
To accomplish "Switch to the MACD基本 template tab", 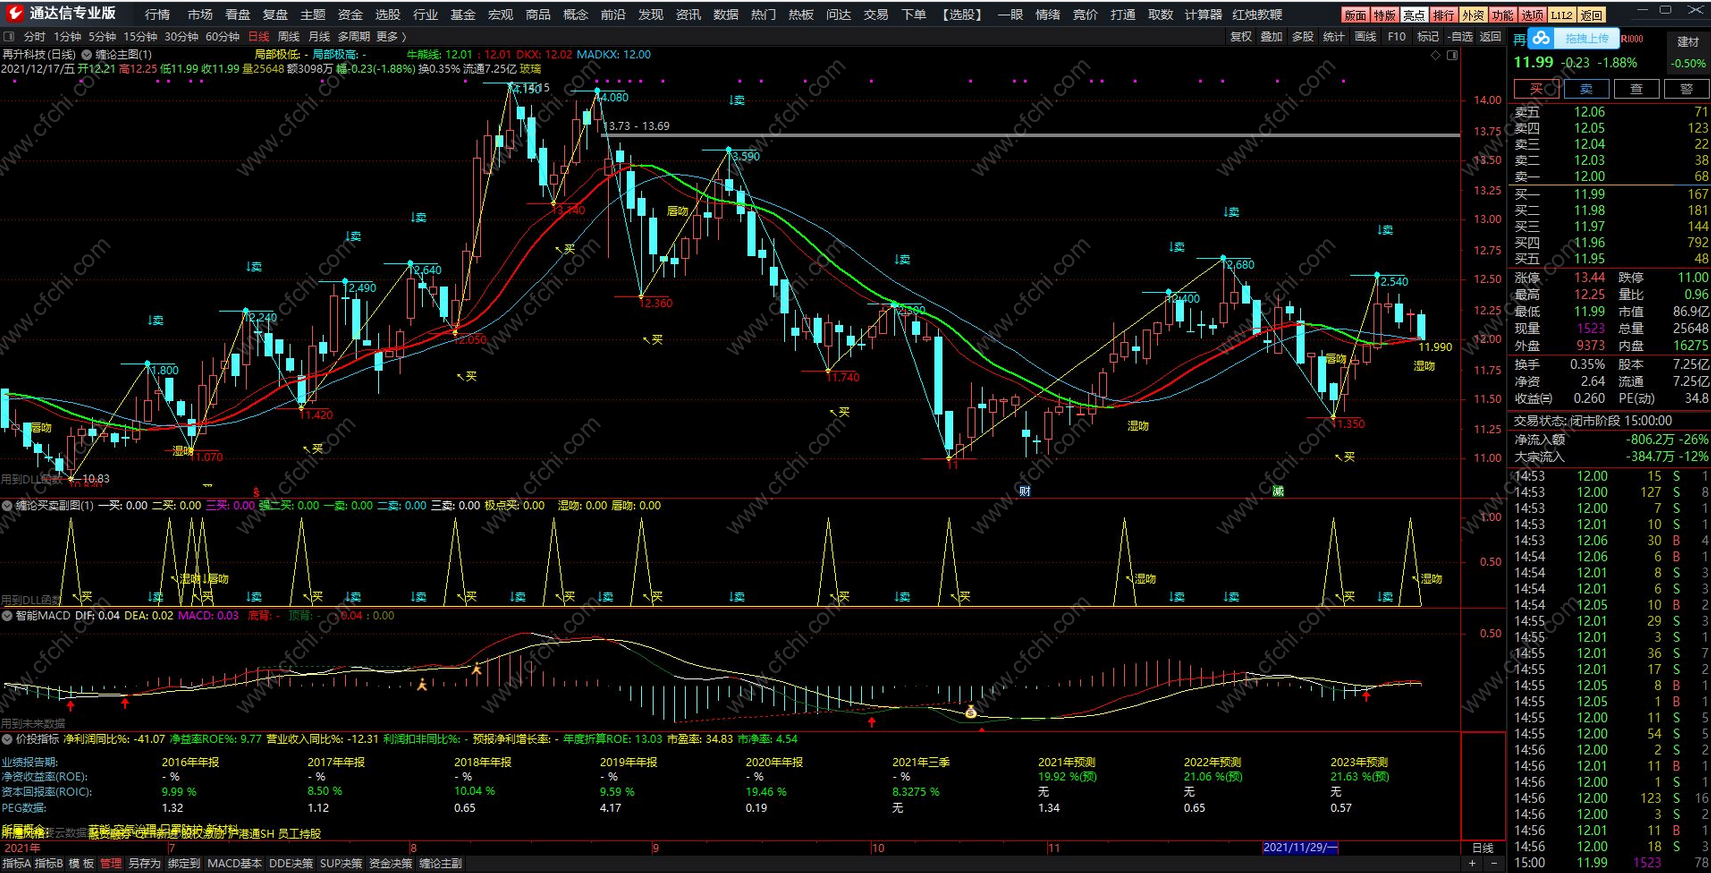I will 234,863.
